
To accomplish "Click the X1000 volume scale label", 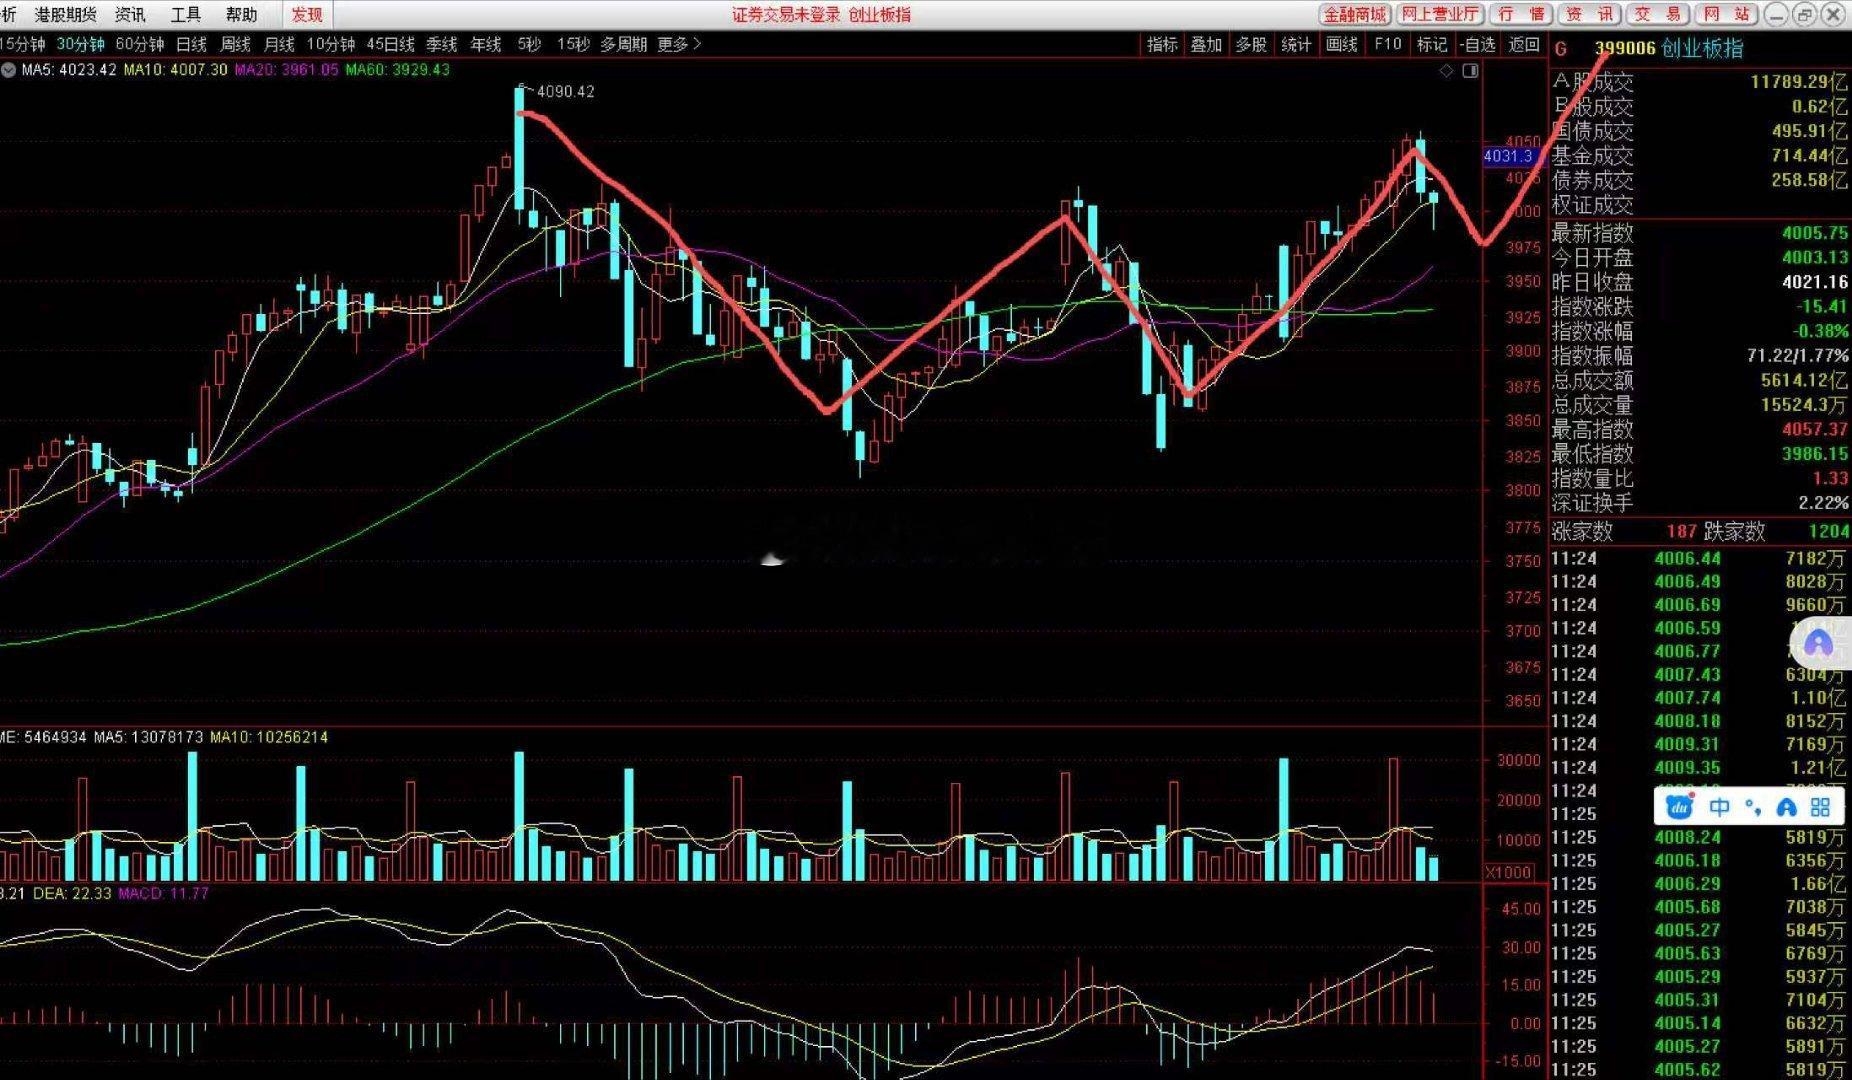I will click(x=1508, y=872).
